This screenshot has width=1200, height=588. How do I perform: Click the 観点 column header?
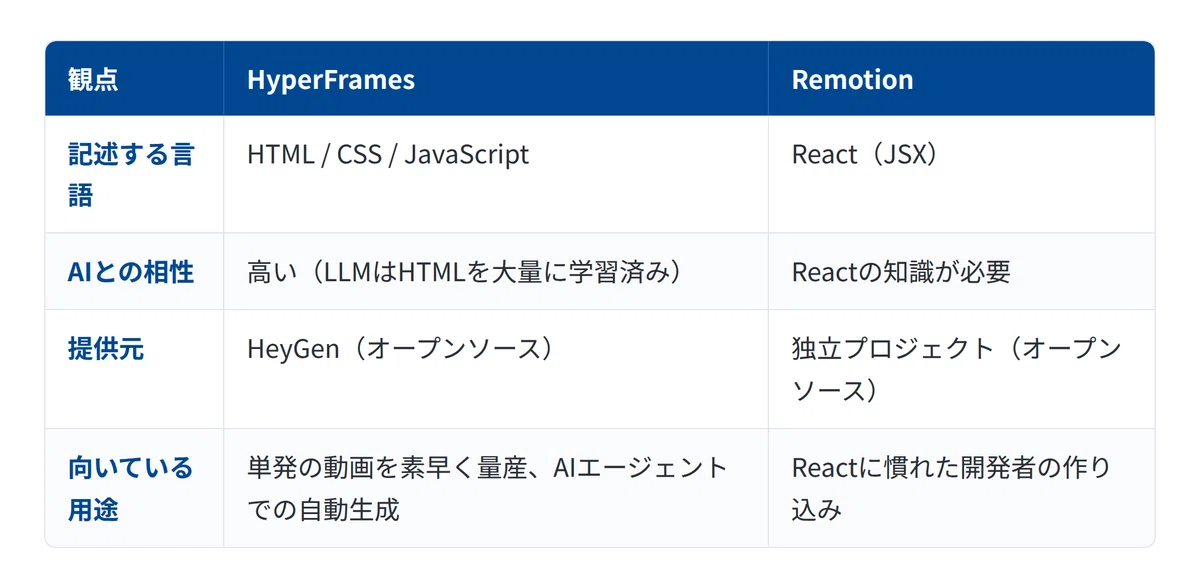pyautogui.click(x=134, y=79)
